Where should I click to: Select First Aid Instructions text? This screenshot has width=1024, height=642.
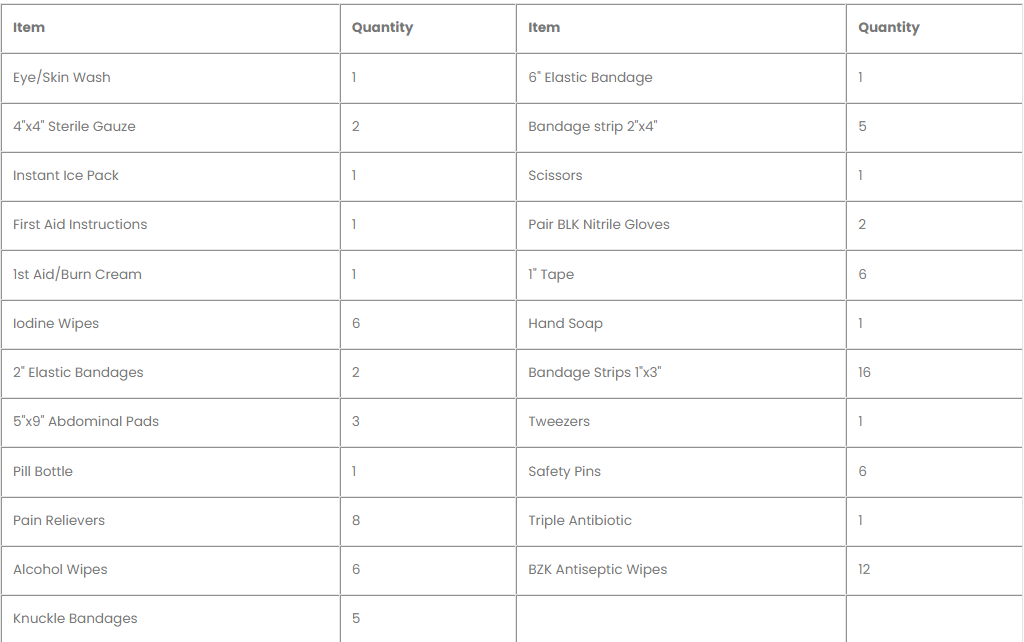click(x=80, y=224)
